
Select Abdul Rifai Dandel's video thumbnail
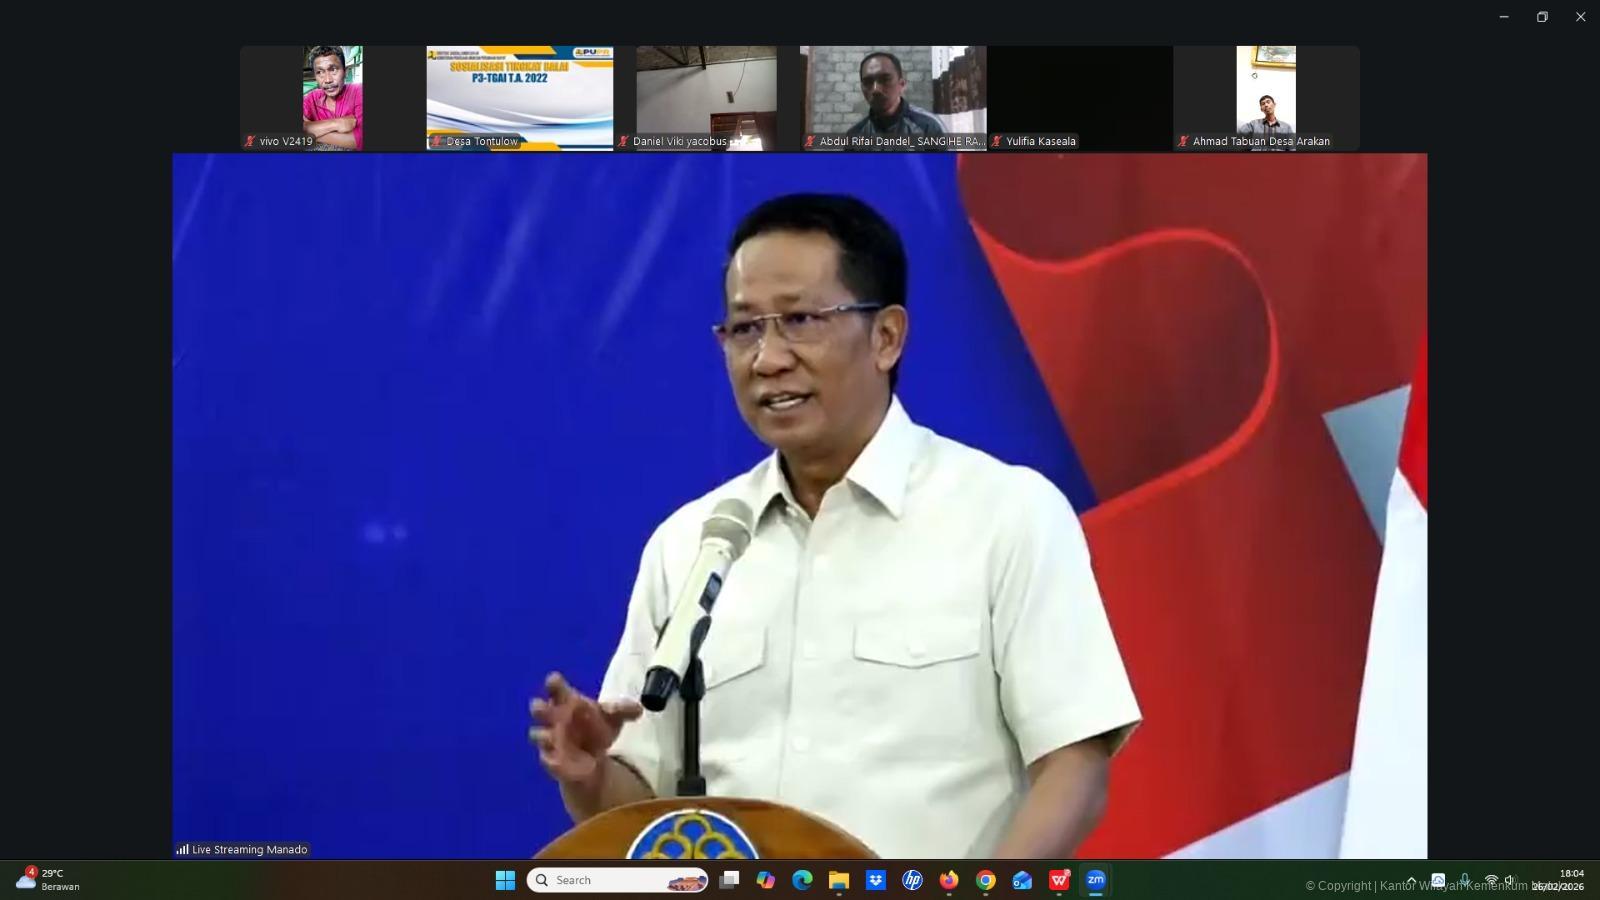[893, 97]
